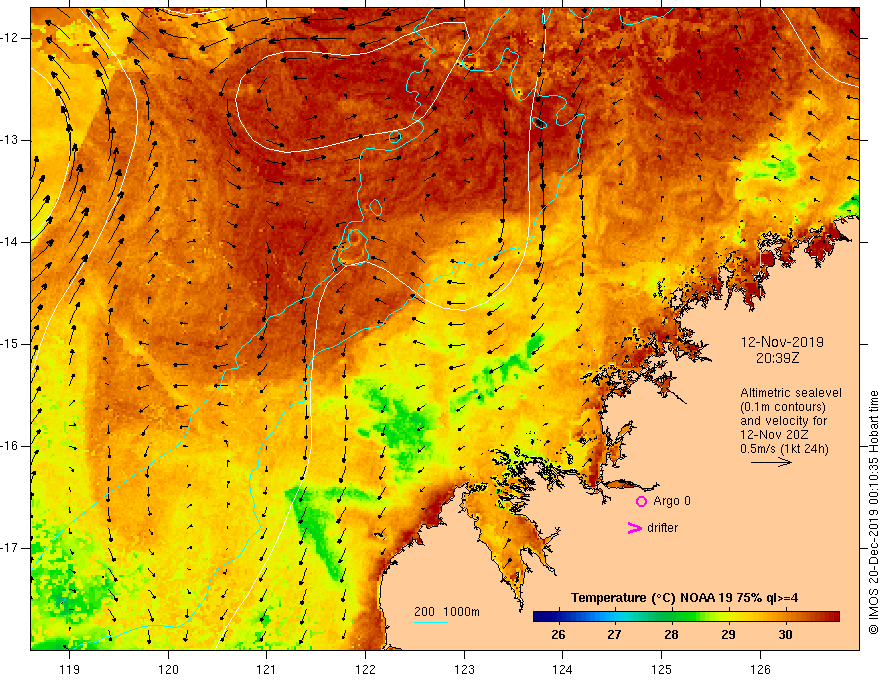
Task: Click the latitude axis label -14
Action: [x=10, y=242]
